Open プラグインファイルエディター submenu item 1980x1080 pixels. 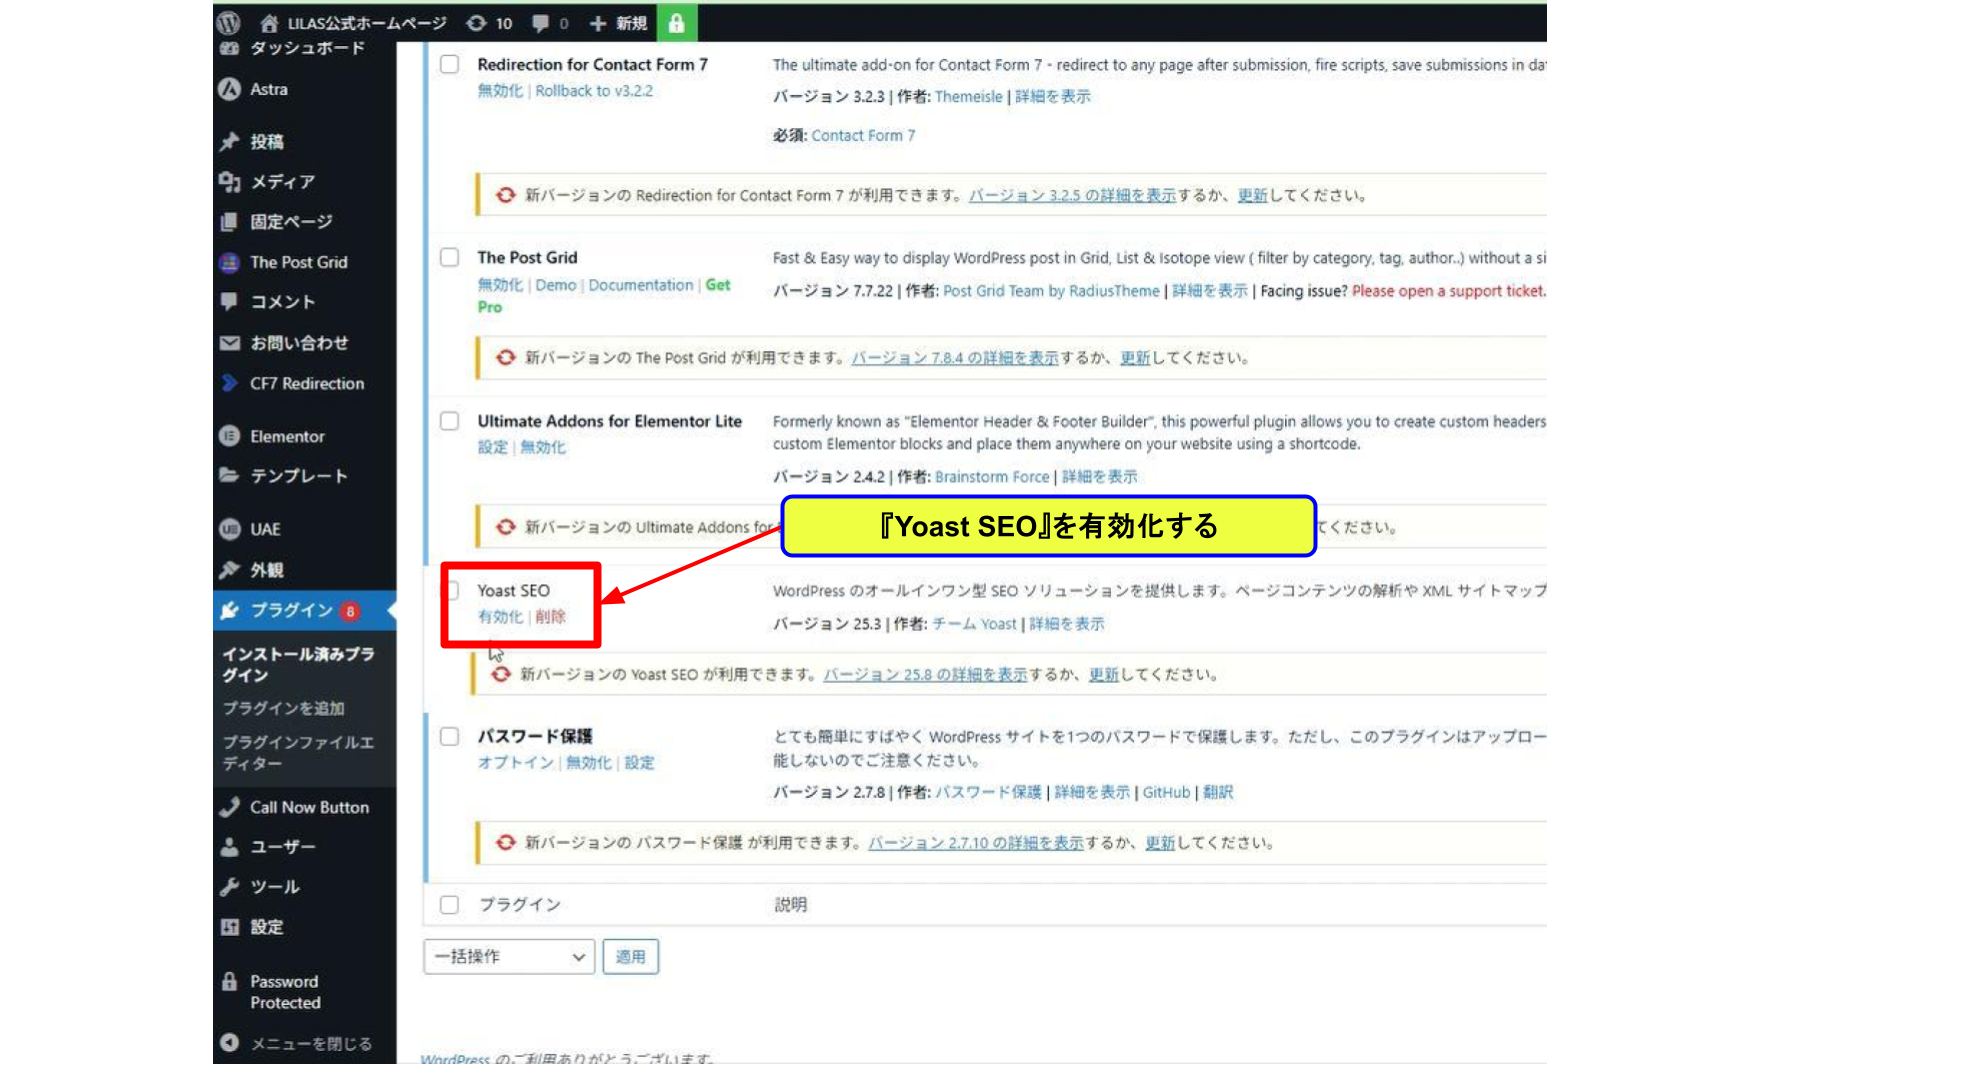click(x=298, y=752)
